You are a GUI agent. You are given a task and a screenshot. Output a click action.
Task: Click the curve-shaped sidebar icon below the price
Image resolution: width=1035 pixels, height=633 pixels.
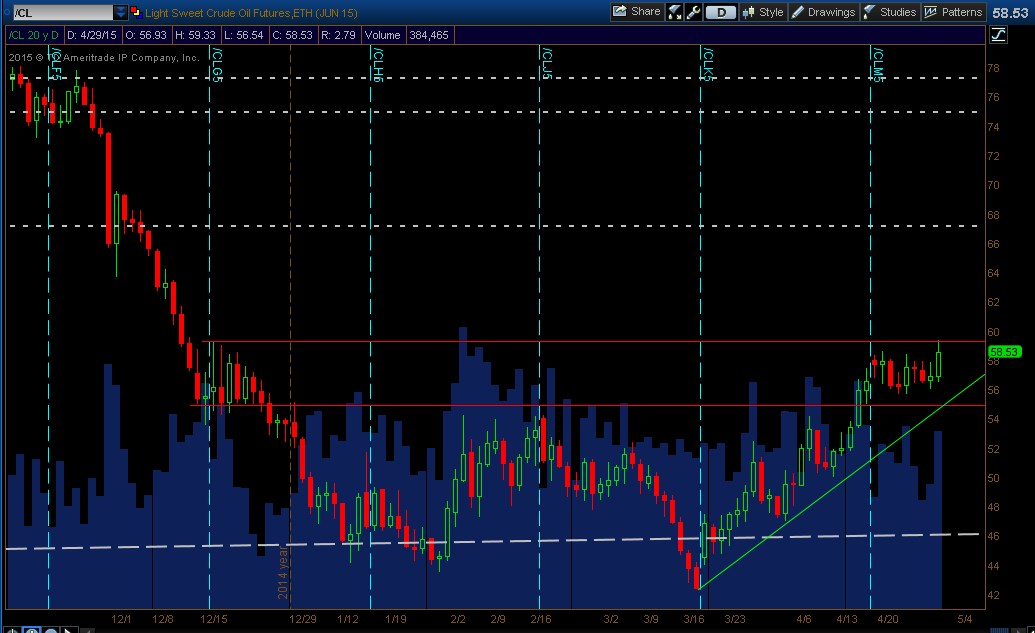(998, 34)
